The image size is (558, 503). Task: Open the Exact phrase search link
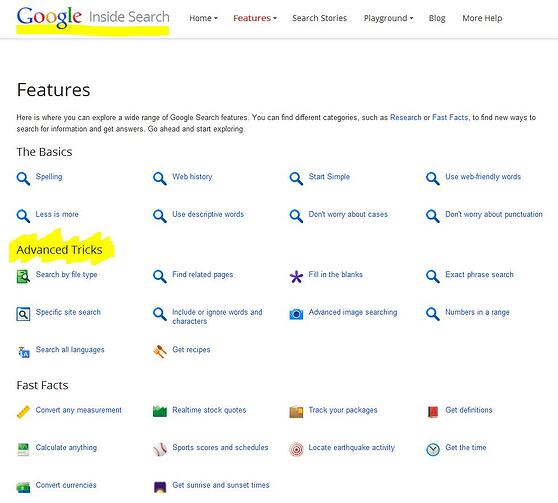click(479, 274)
